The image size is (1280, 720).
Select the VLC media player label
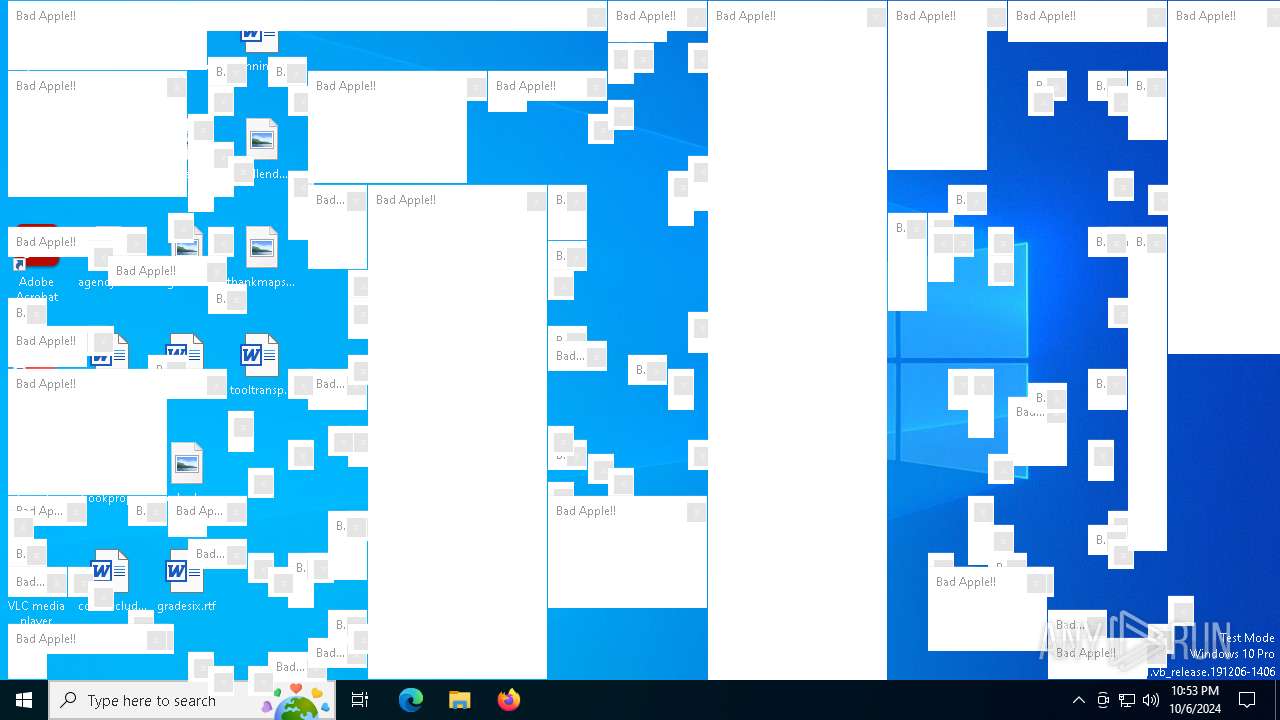pos(36,612)
